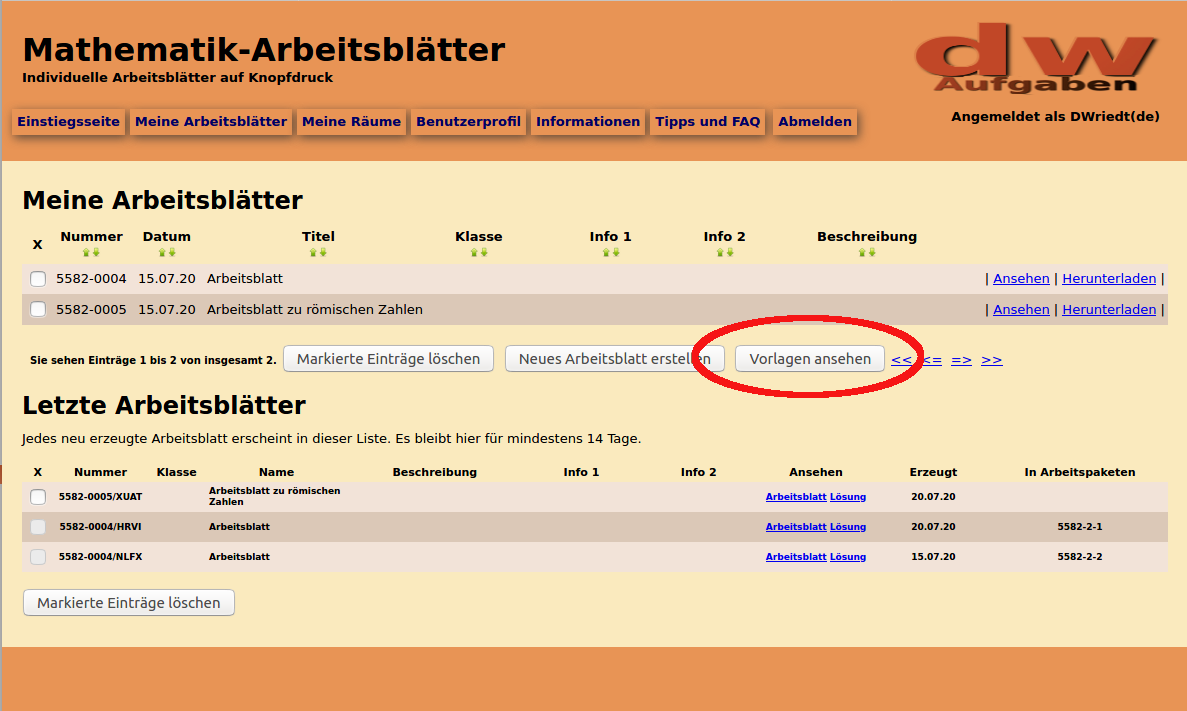This screenshot has width=1187, height=711.
Task: Open the Einstiegsseite menu item
Action: point(68,122)
